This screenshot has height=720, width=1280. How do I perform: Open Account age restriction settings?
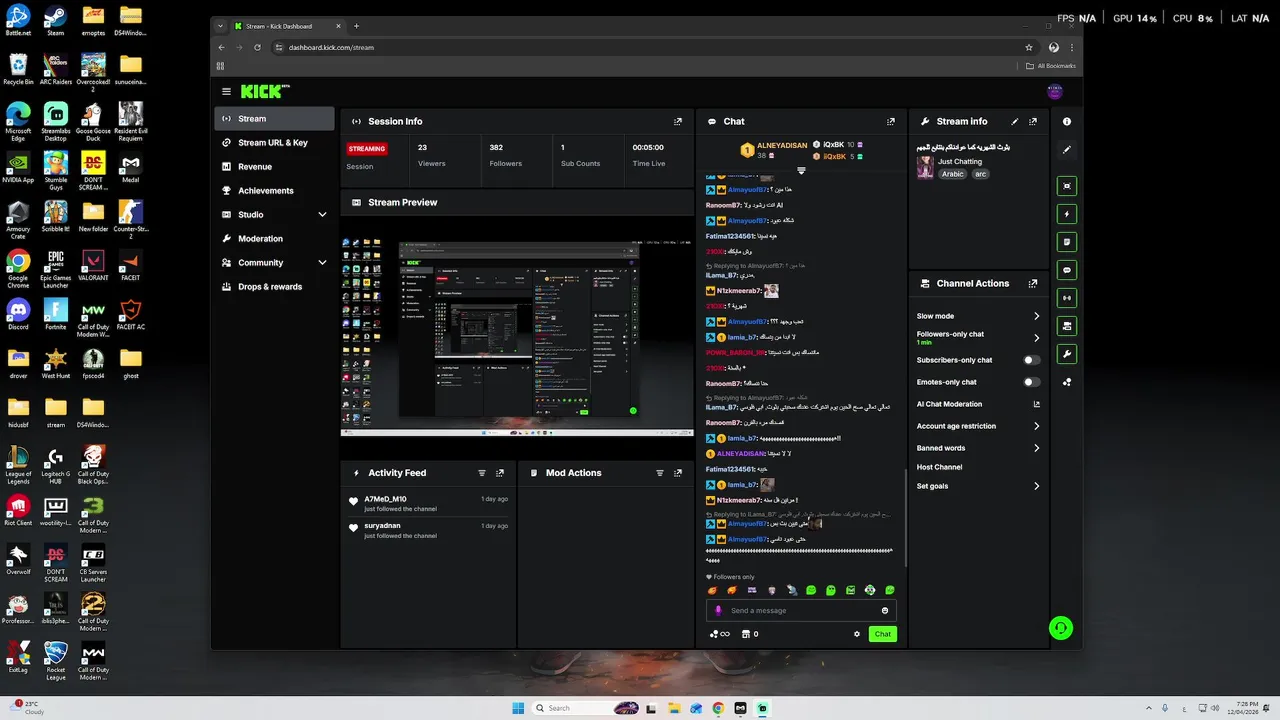(979, 426)
